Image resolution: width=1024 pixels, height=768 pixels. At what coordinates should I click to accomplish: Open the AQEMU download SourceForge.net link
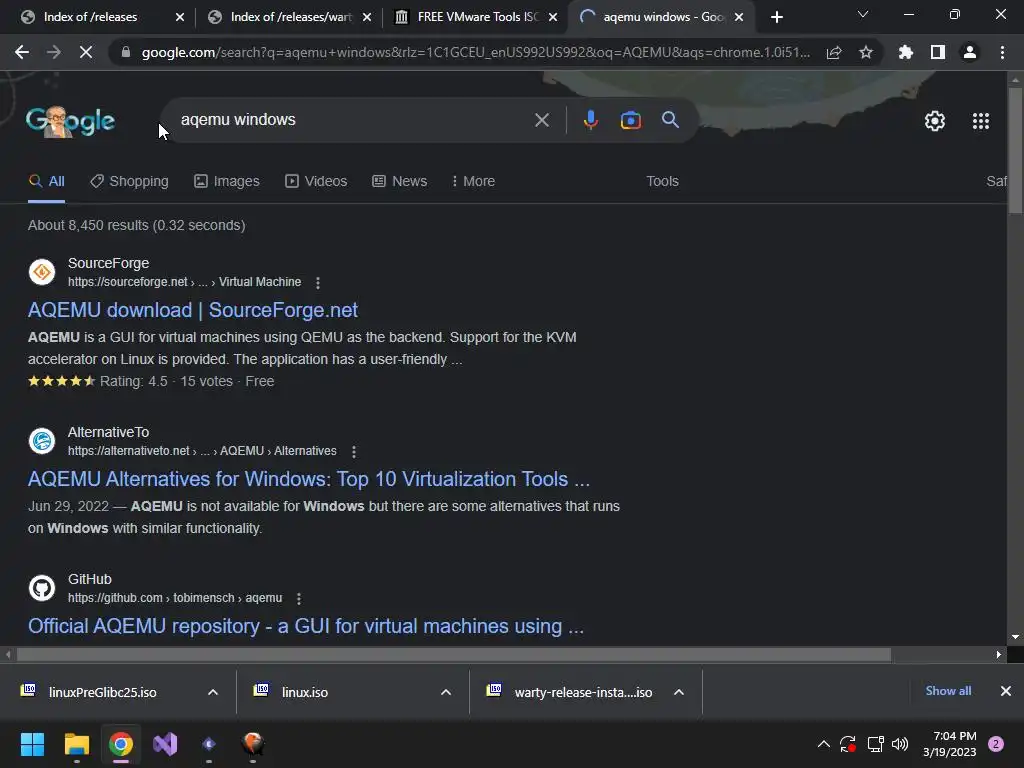193,310
